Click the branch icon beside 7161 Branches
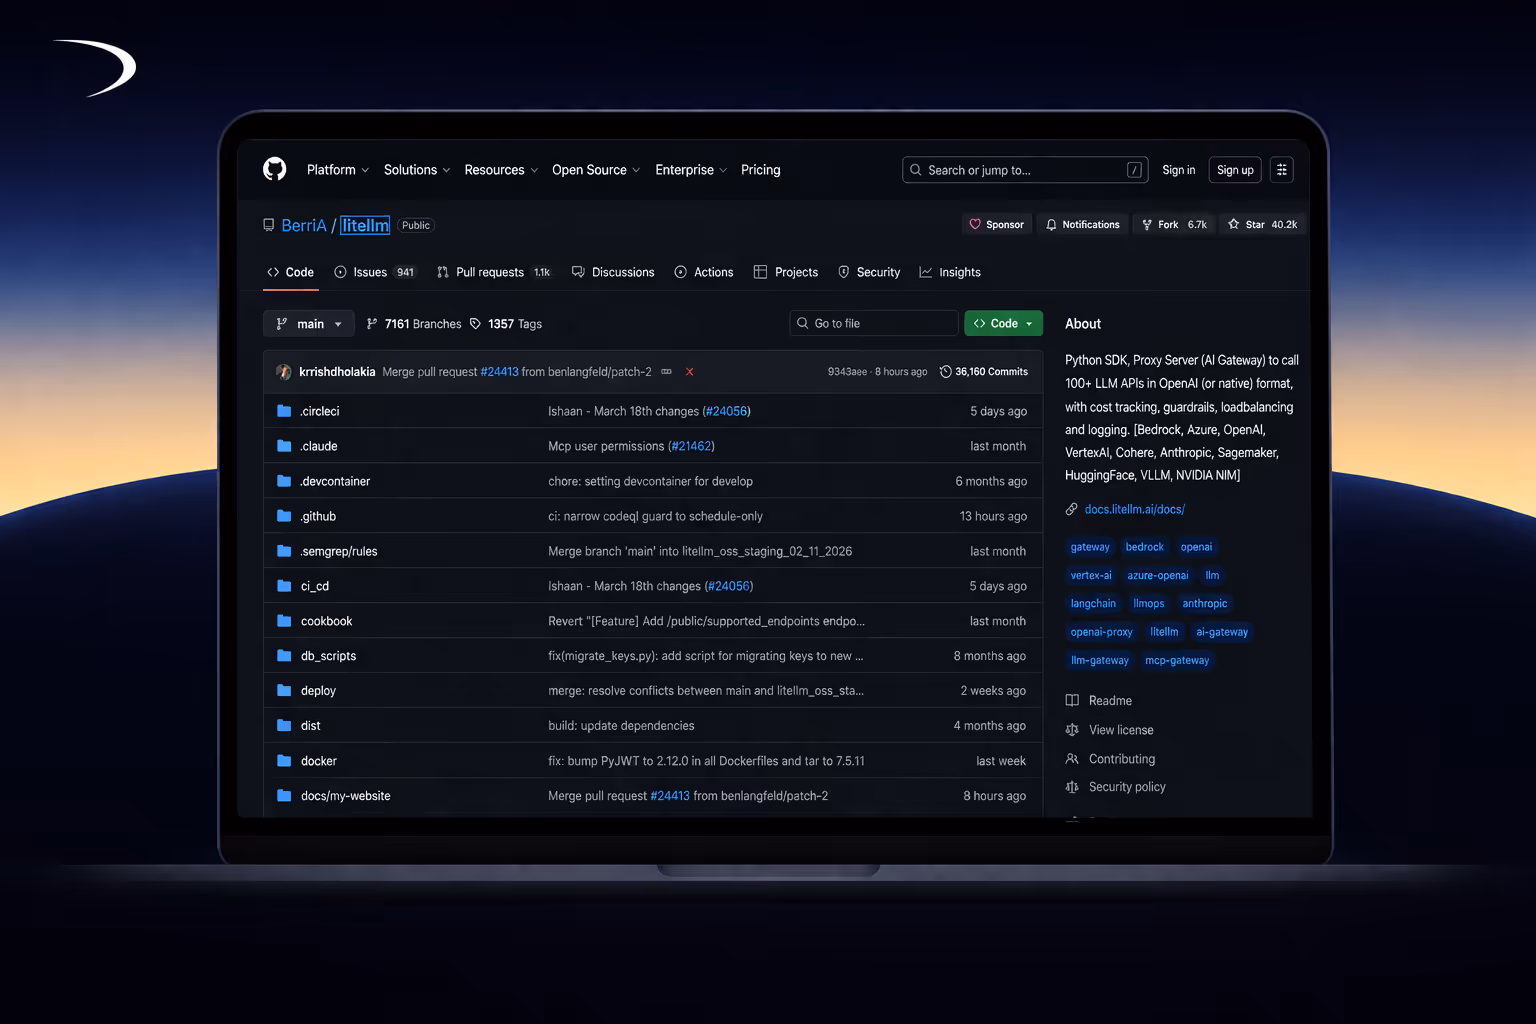The image size is (1536, 1024). point(370,323)
